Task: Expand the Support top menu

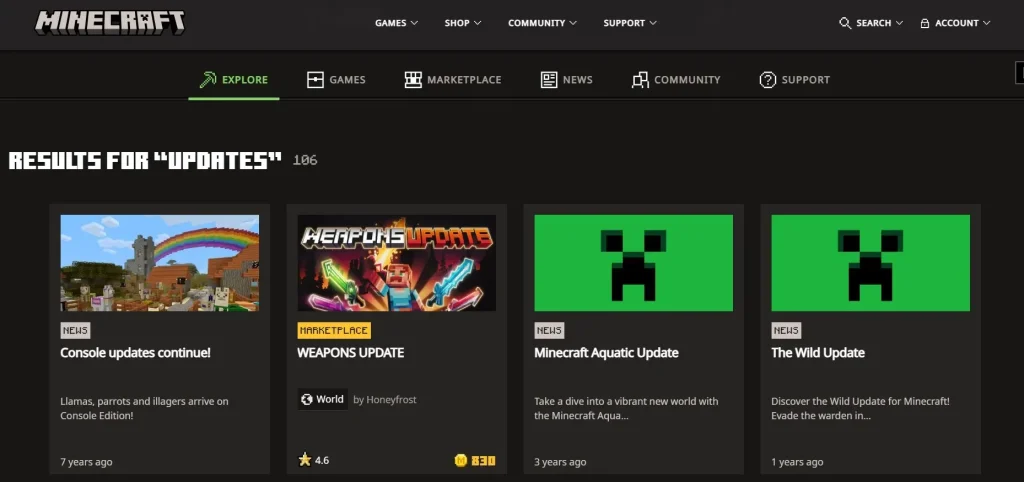Action: [630, 23]
